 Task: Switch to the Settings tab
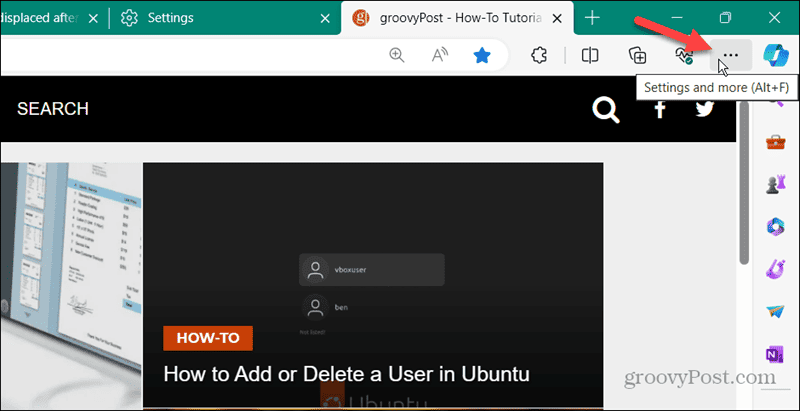[225, 18]
